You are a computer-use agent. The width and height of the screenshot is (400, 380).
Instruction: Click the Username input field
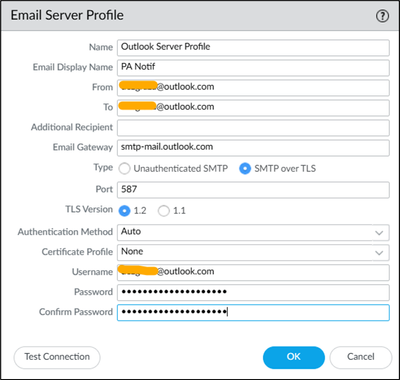[253, 272]
